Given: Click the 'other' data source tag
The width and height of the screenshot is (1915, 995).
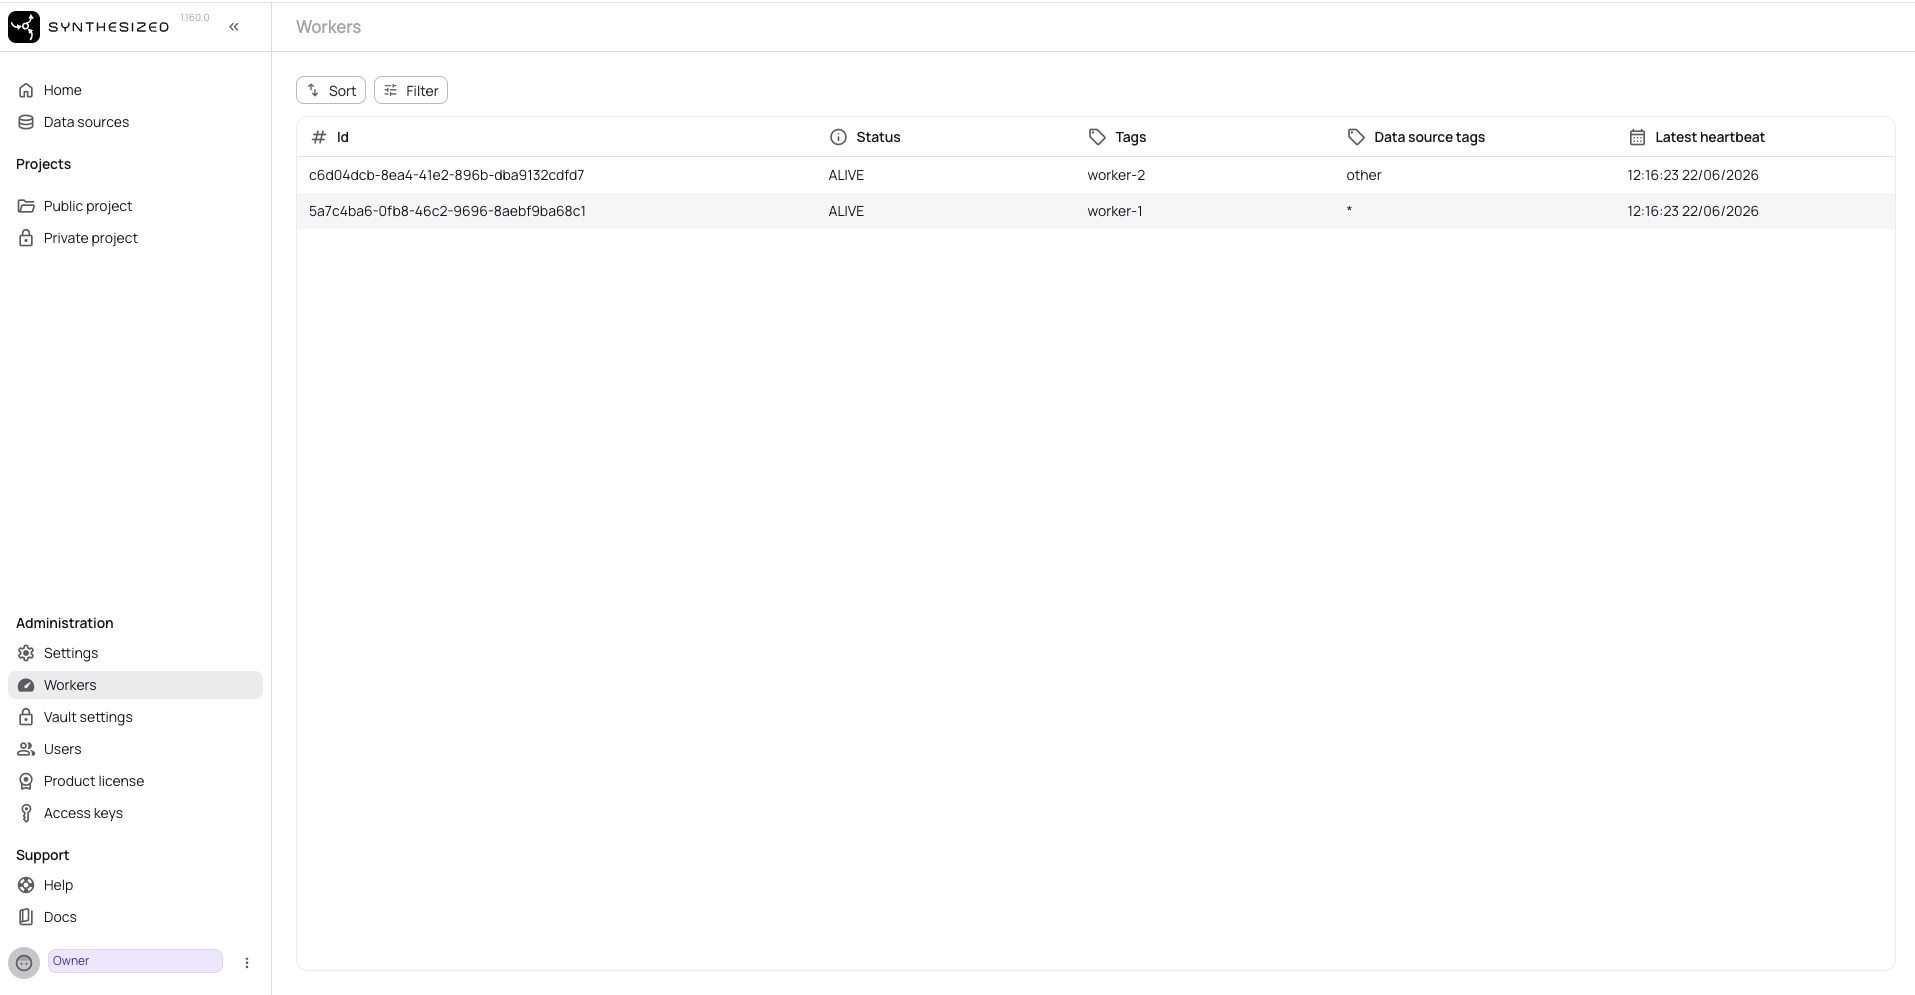Looking at the screenshot, I should pos(1363,175).
